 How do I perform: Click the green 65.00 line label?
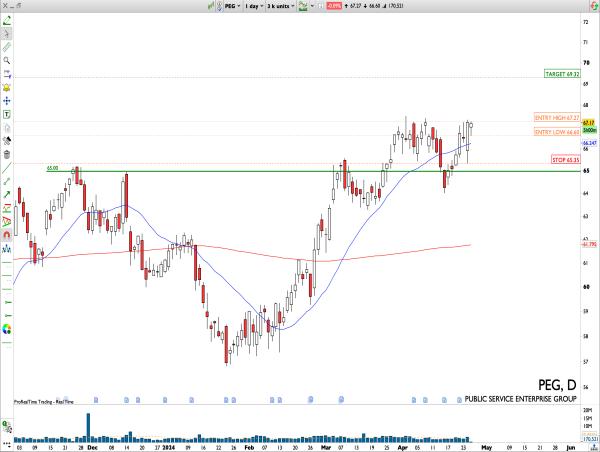tap(52, 168)
